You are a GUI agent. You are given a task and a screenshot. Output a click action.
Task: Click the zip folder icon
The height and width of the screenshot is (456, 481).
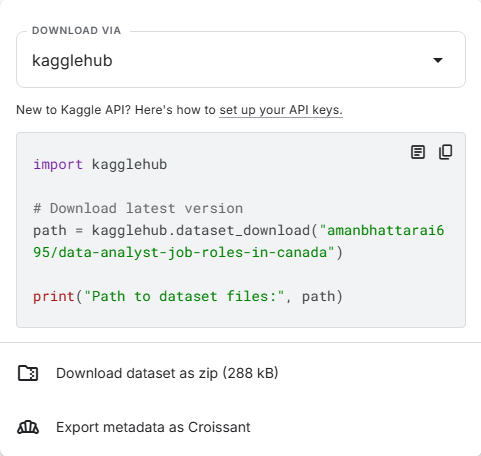28,373
